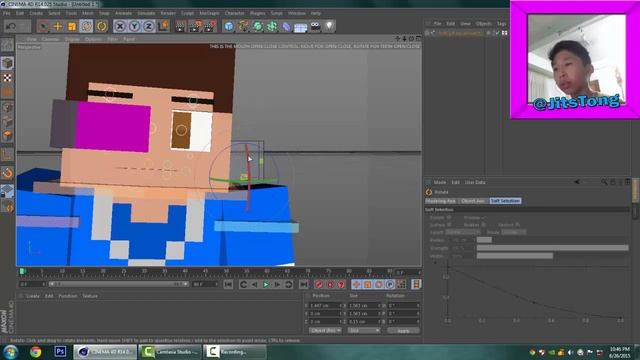Launch Google Chrome from the taskbar
Viewport: 640px width, 360px height.
click(x=36, y=352)
